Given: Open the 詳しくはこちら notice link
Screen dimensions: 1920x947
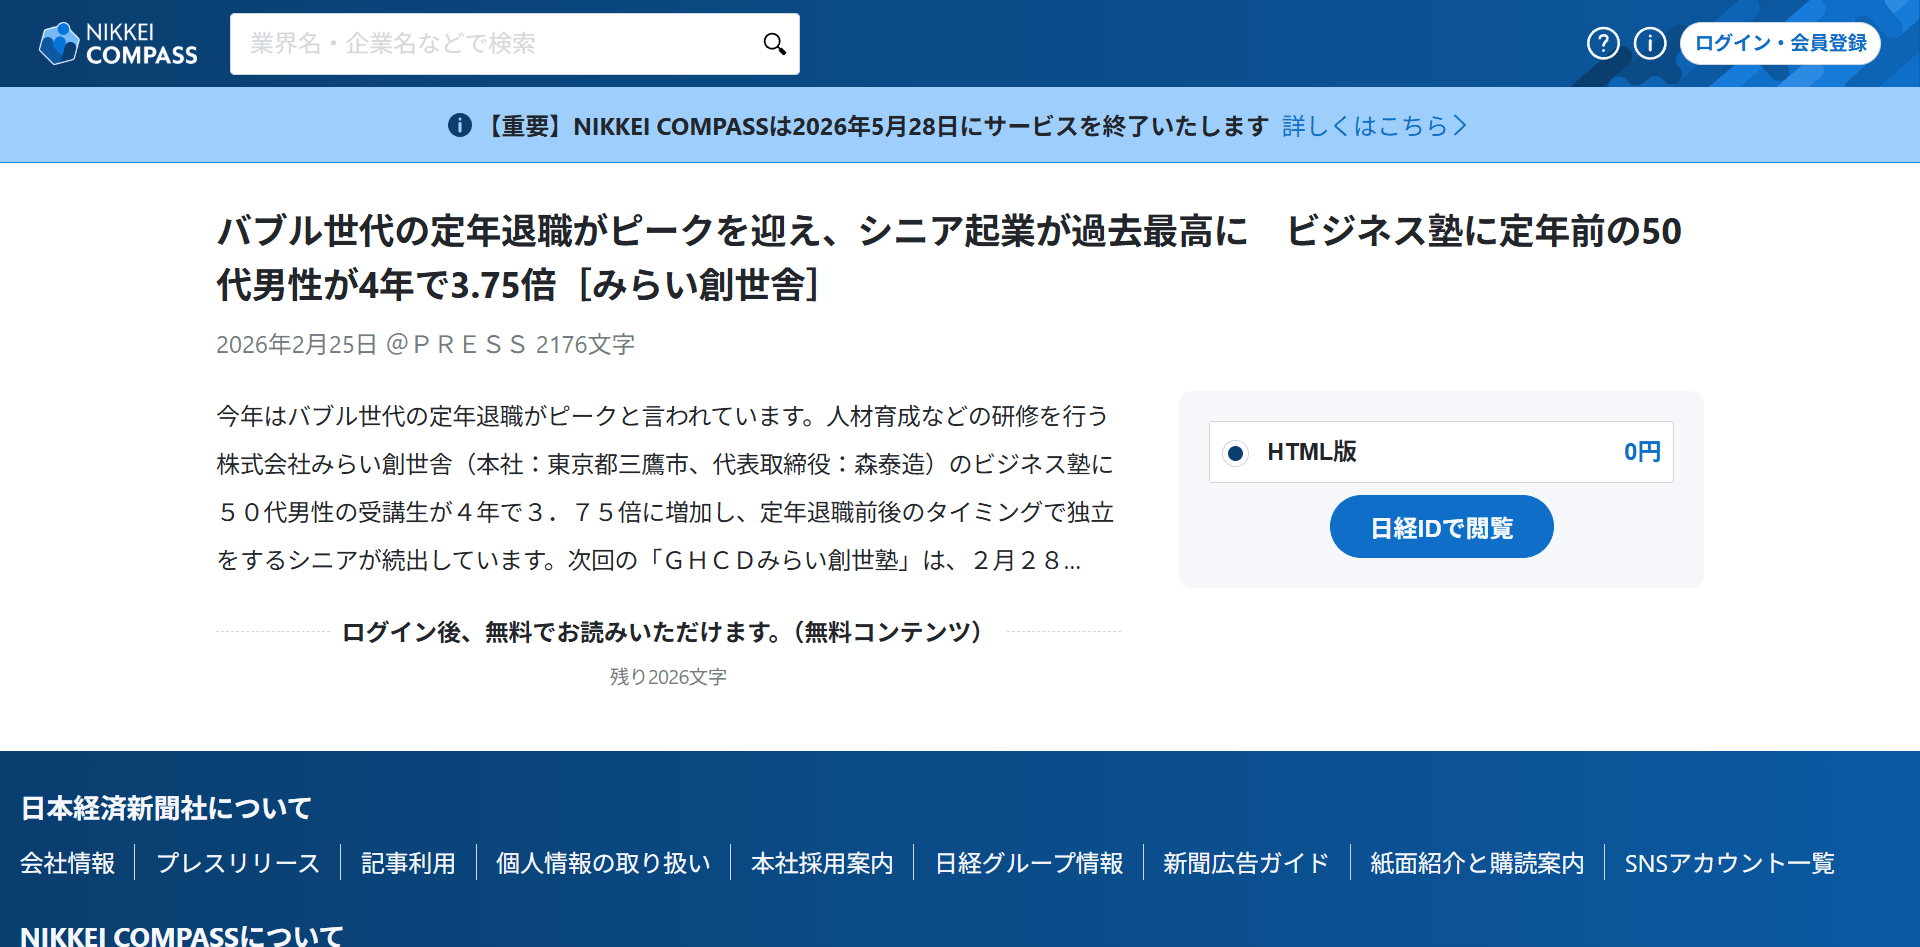Looking at the screenshot, I should [x=1374, y=126].
